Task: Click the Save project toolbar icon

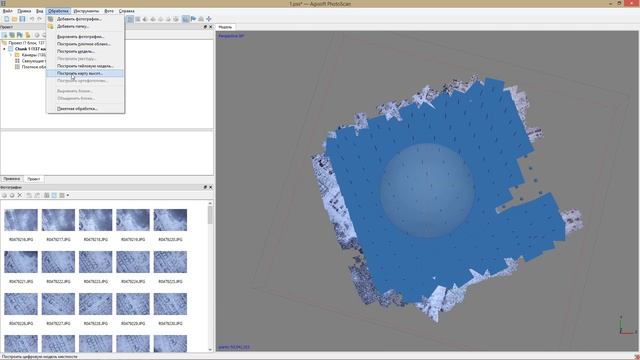Action: coord(22,19)
